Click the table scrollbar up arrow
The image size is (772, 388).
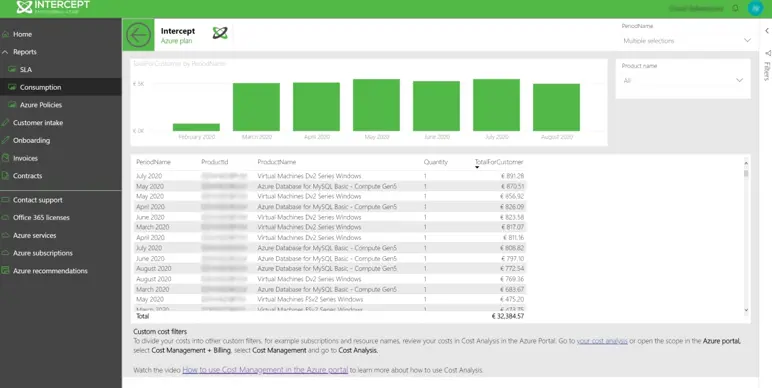coord(746,162)
